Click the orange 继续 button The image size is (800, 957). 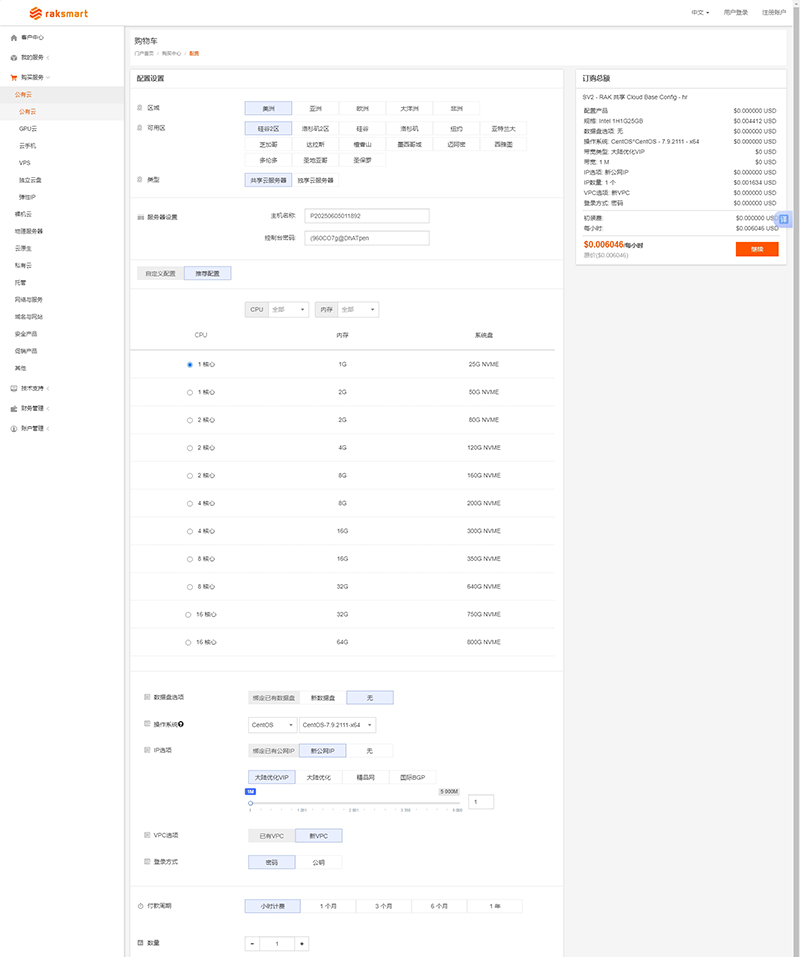(x=756, y=249)
